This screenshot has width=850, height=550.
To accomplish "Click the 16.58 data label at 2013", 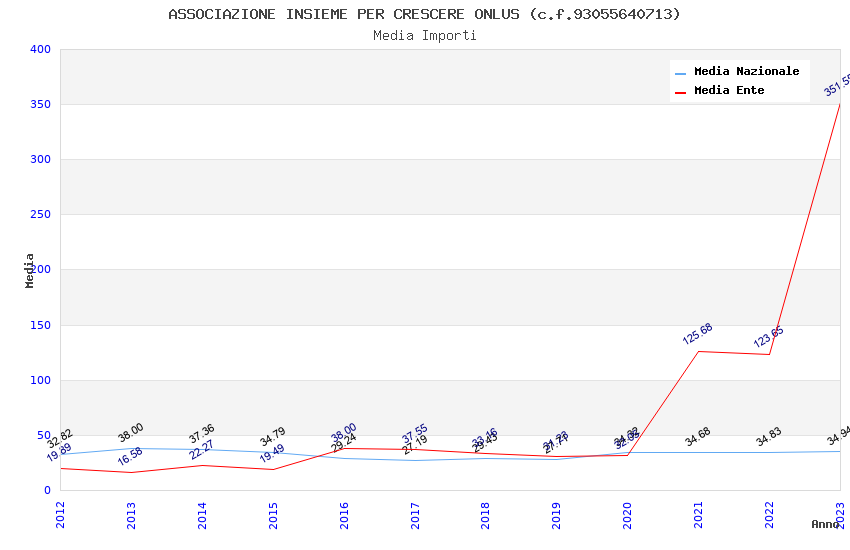I will (130, 456).
